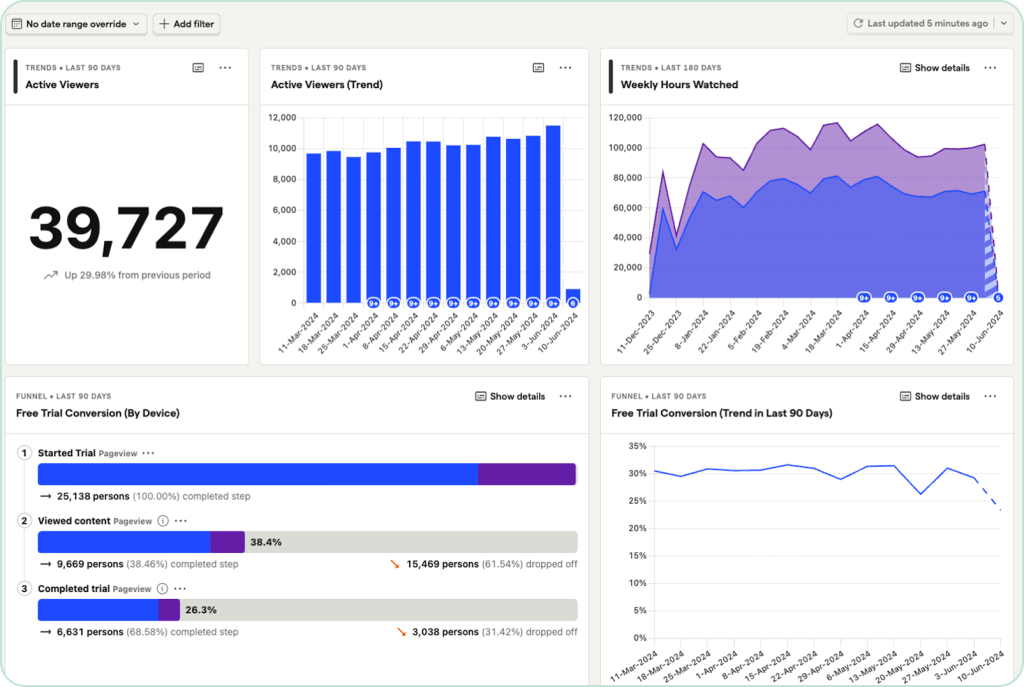Click the info icon beside Viewed content step
The width and height of the screenshot is (1024, 687).
click(x=163, y=521)
